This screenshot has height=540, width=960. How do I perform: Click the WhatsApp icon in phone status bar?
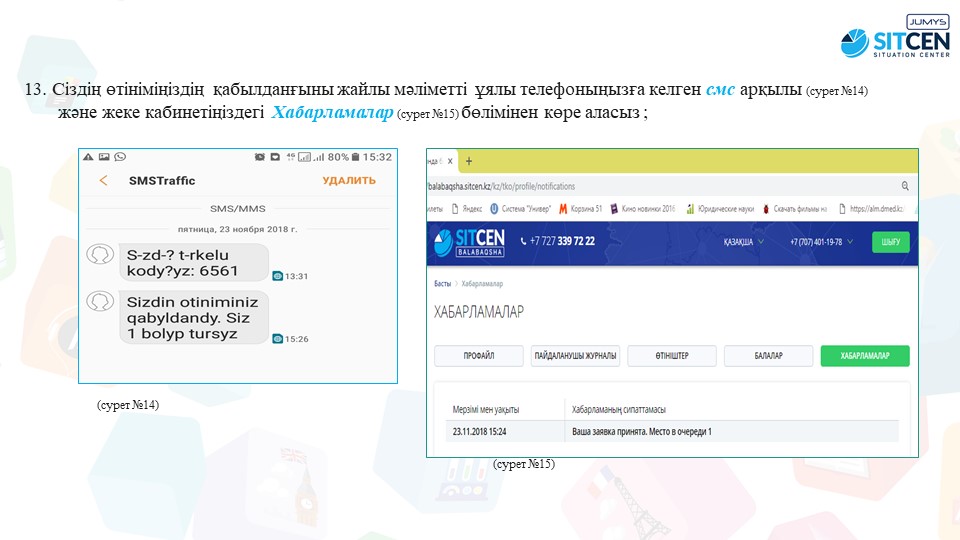click(x=120, y=157)
